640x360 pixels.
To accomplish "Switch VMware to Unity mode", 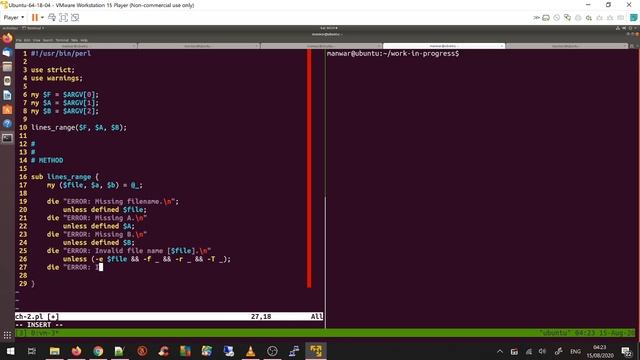I will pos(75,18).
